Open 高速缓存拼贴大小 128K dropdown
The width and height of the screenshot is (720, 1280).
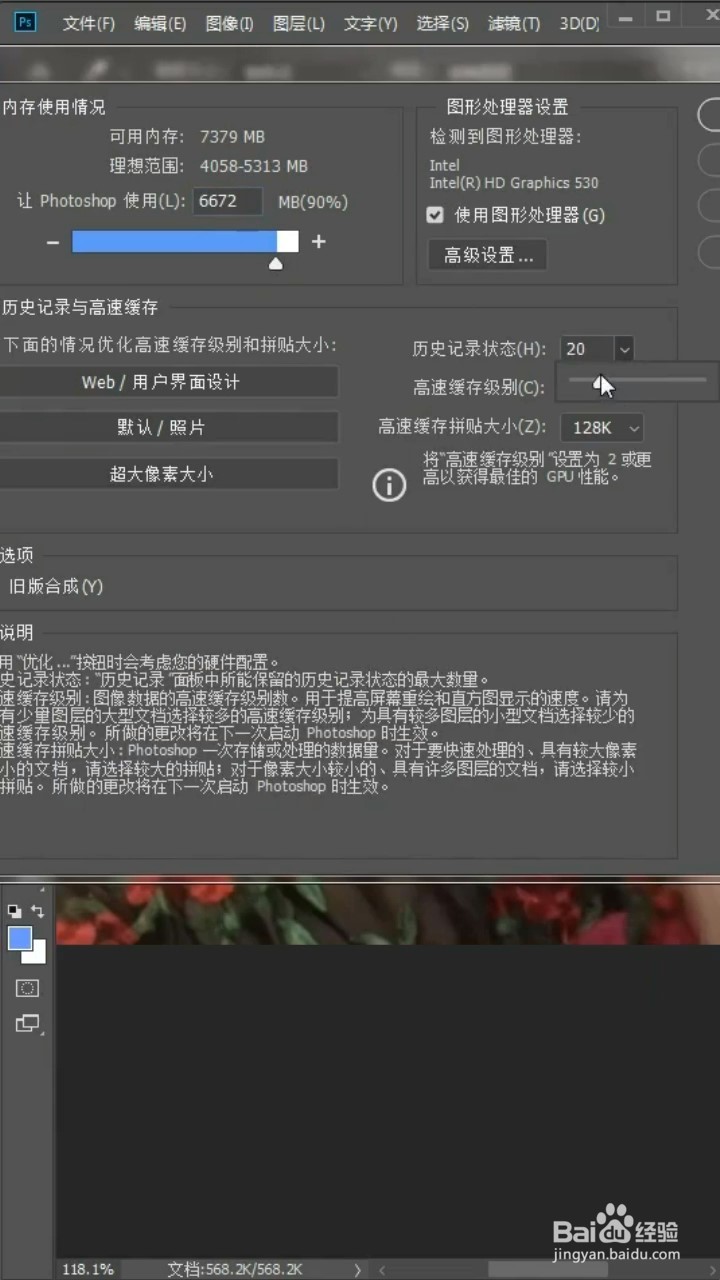pos(602,428)
